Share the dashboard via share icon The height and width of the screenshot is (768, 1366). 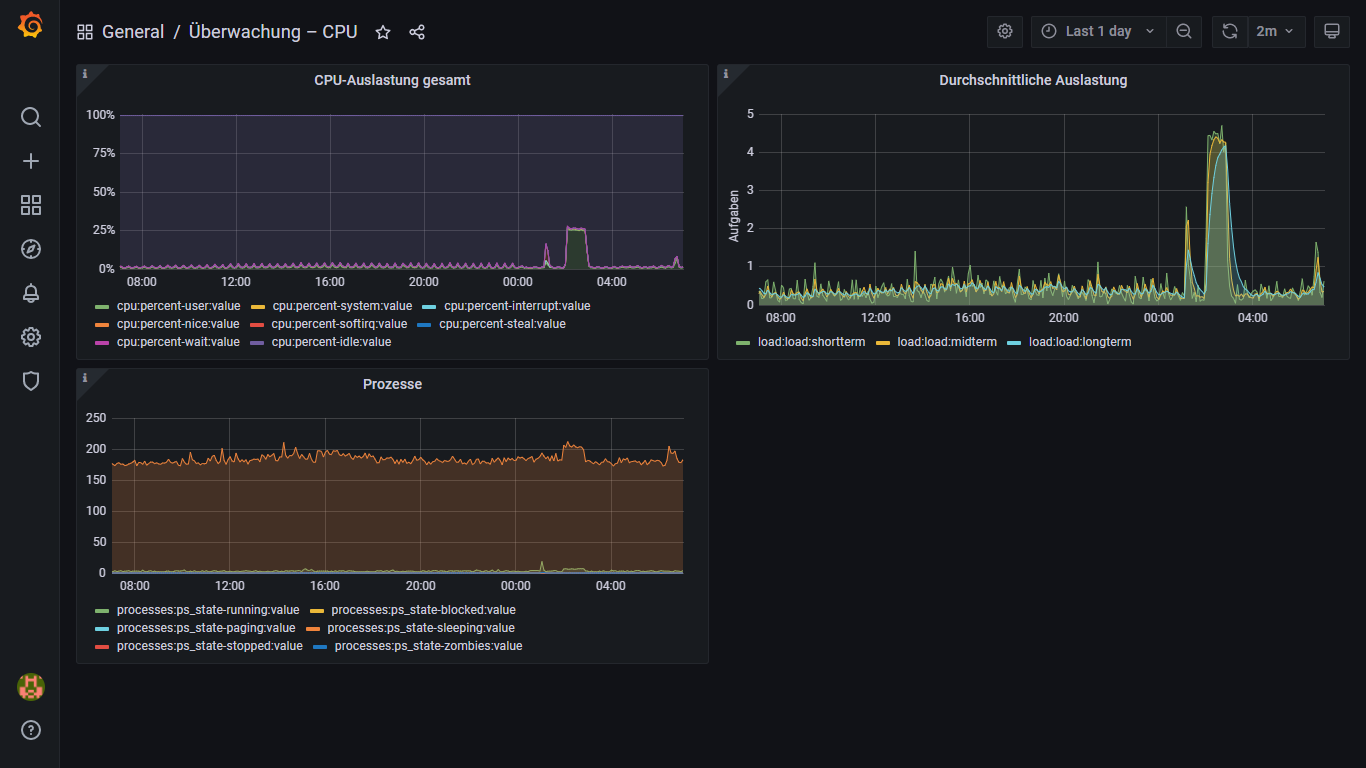point(417,32)
